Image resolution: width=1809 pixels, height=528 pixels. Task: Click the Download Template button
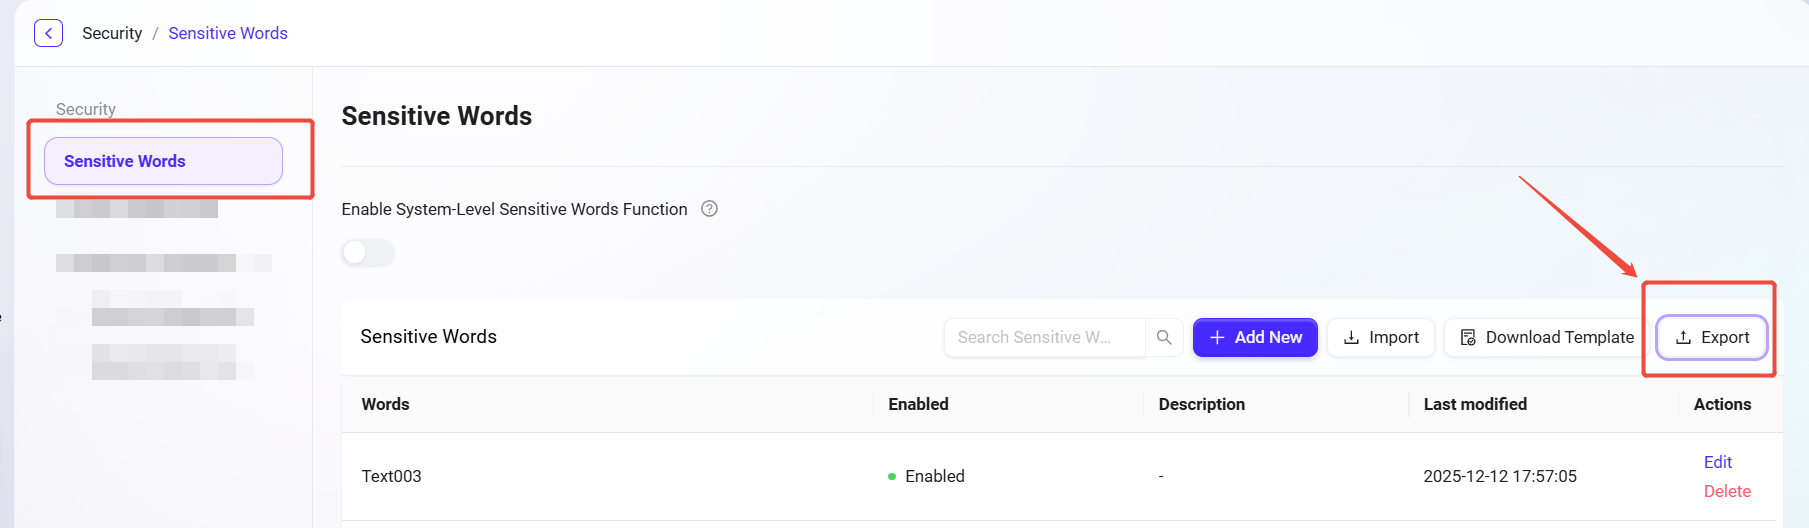(1546, 338)
